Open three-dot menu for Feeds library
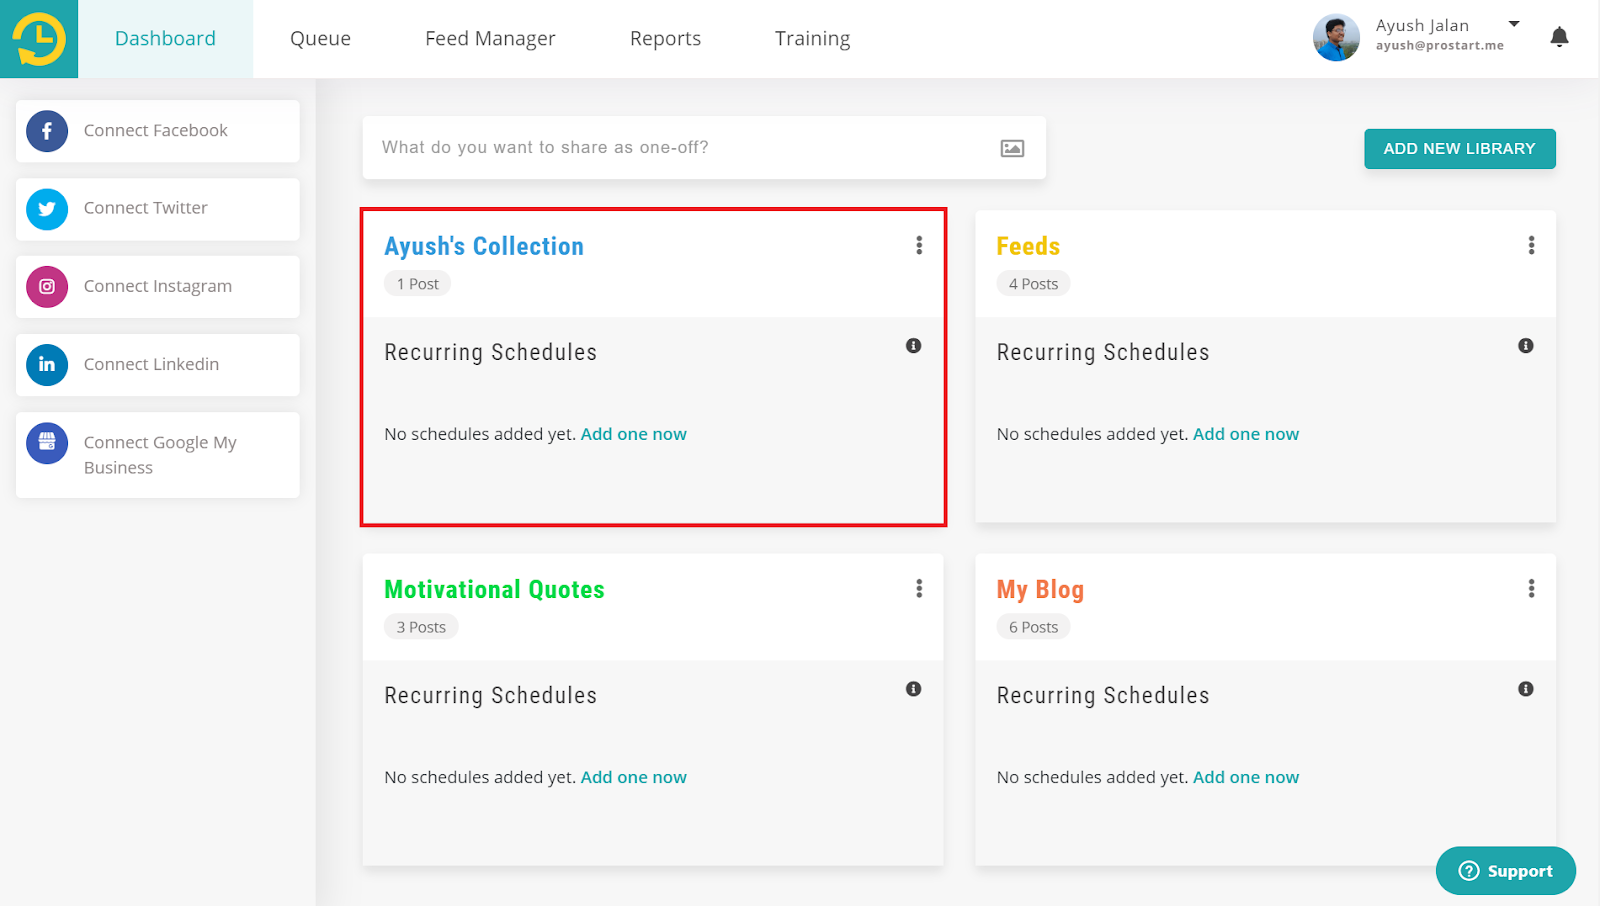Screen dimensions: 1600x906 tap(1531, 246)
